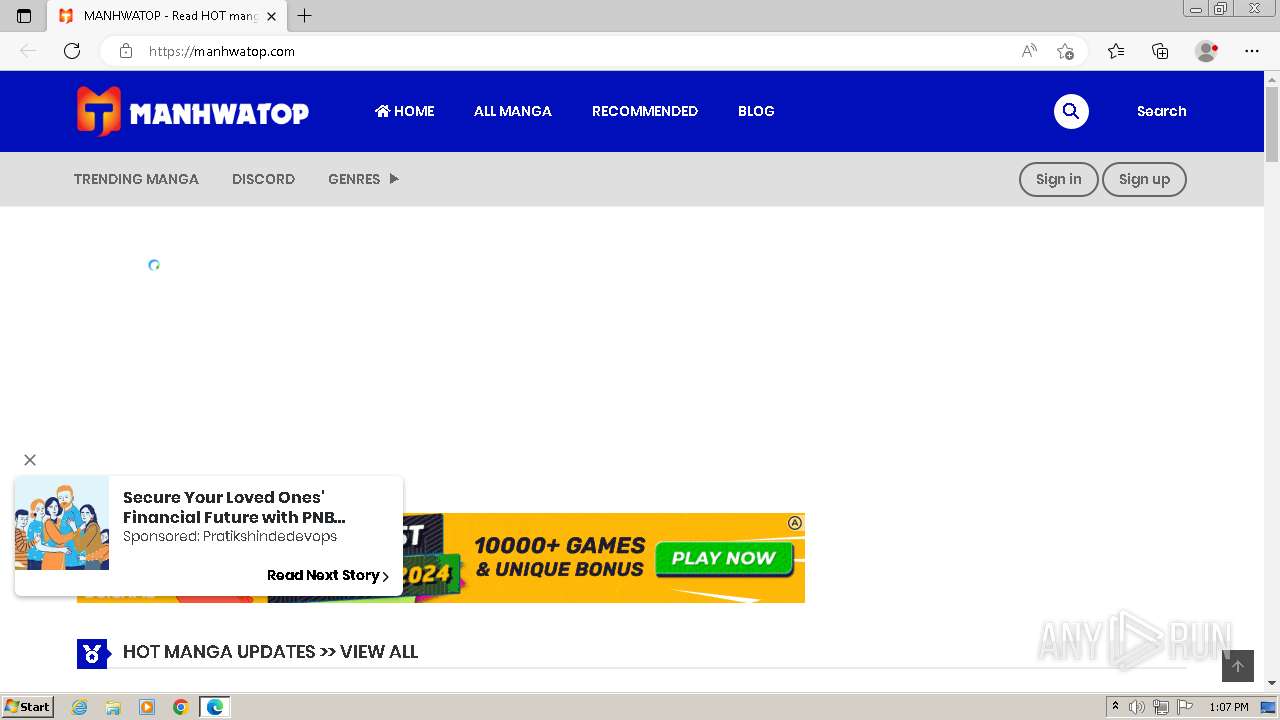1280x720 pixels.
Task: Dismiss the sponsored story popup X
Action: click(30, 460)
